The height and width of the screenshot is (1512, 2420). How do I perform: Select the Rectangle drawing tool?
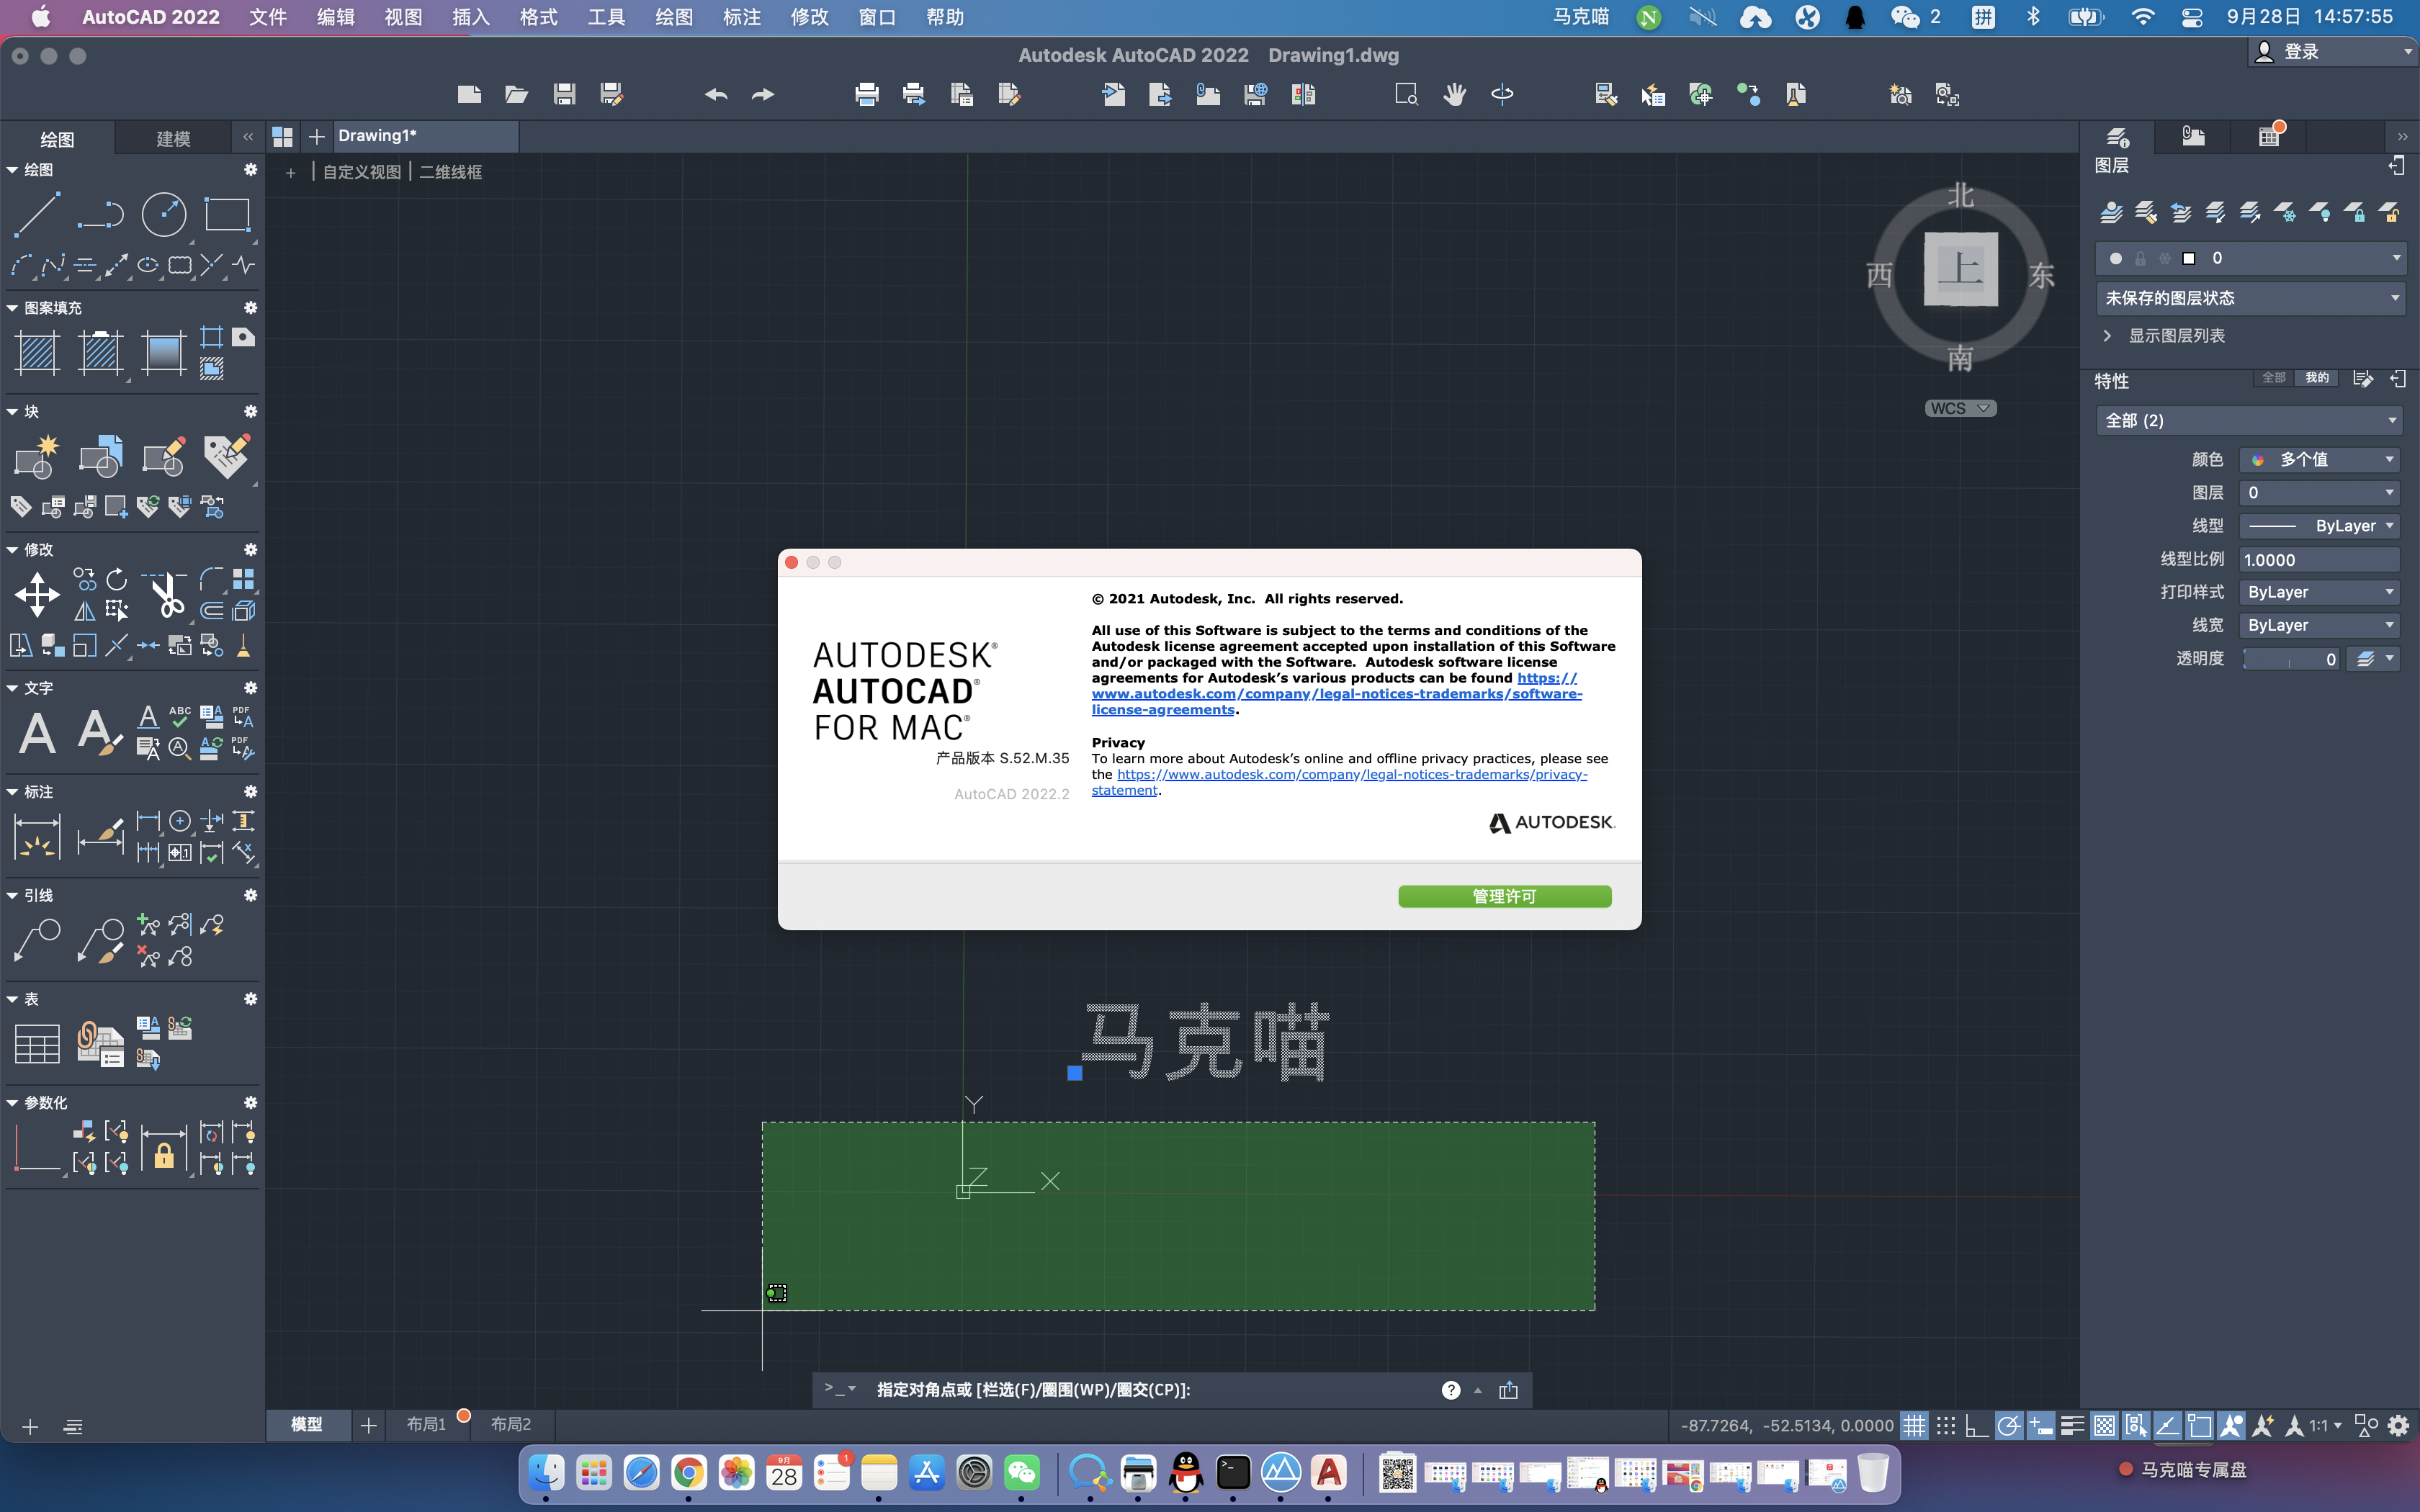click(x=227, y=215)
